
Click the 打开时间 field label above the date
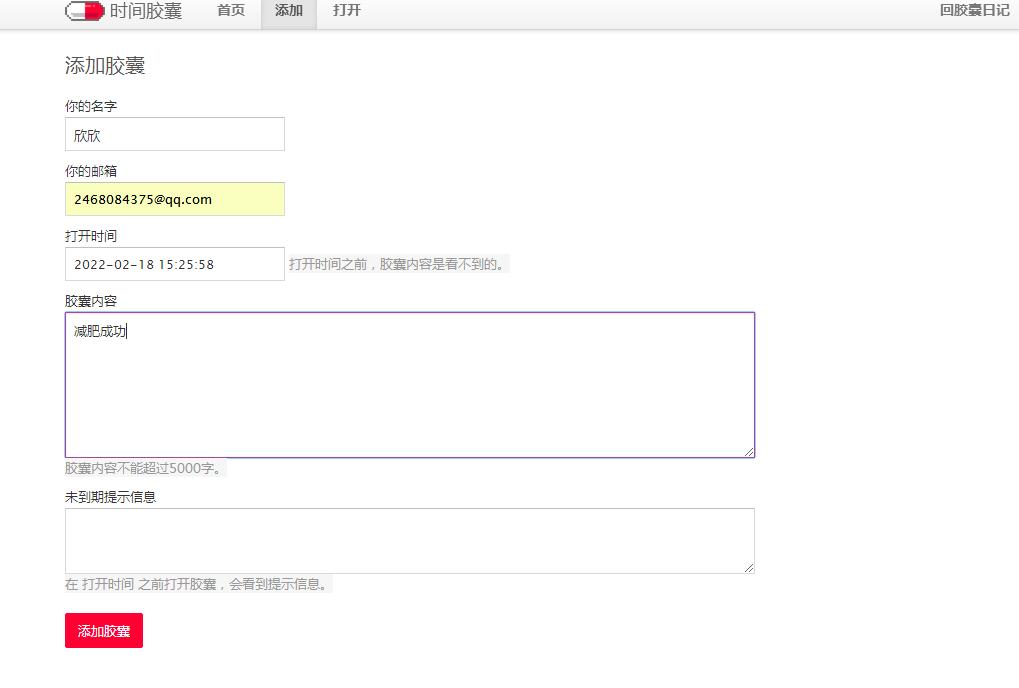click(x=91, y=236)
